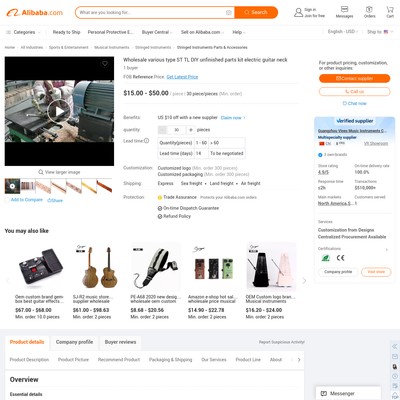Open the Messages icon in header
This screenshot has height=400, width=400.
click(x=344, y=9)
